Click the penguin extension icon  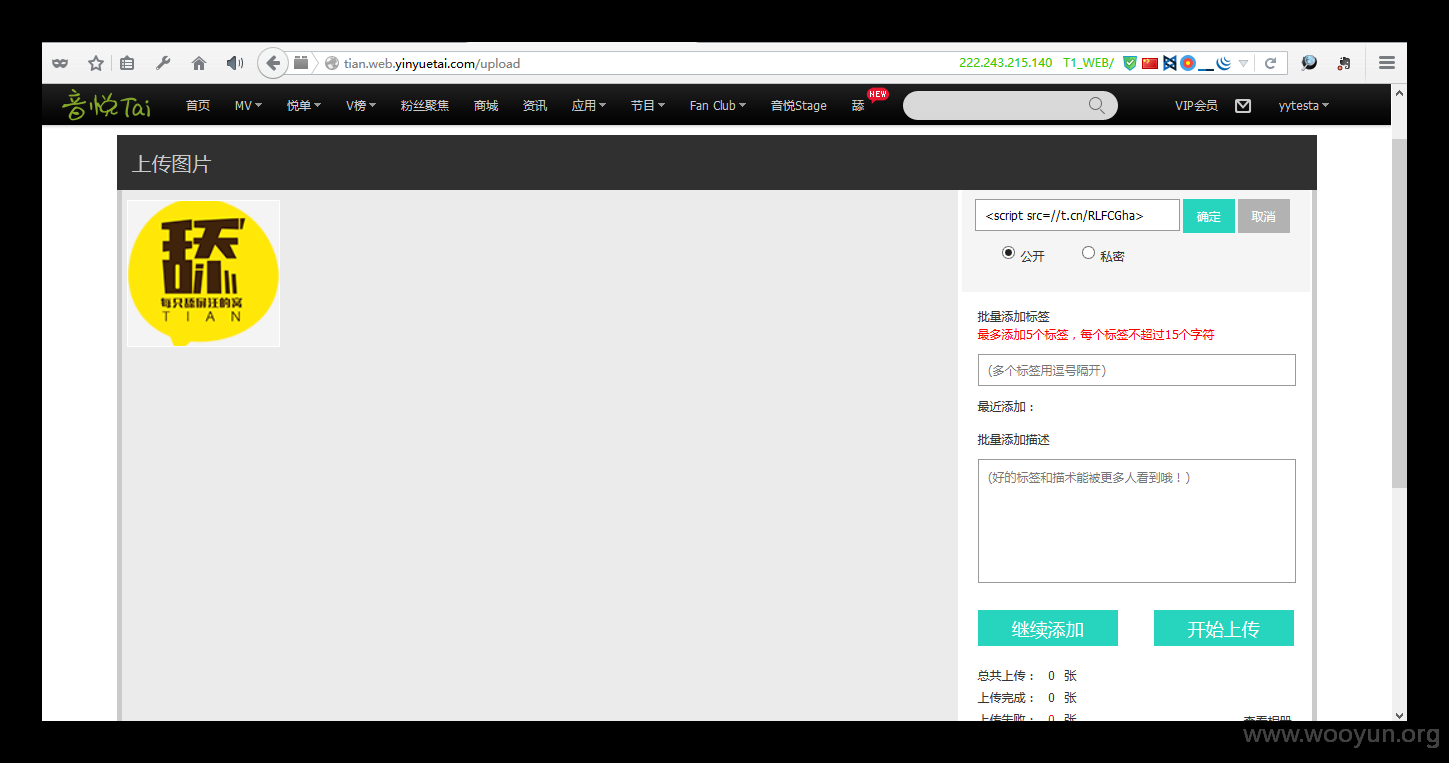(x=1344, y=63)
